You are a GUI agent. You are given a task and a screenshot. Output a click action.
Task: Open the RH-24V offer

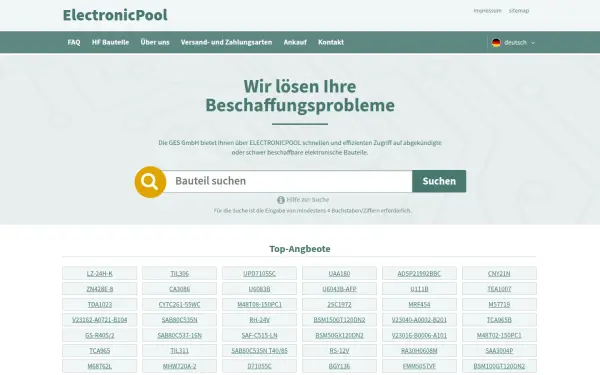click(x=259, y=320)
